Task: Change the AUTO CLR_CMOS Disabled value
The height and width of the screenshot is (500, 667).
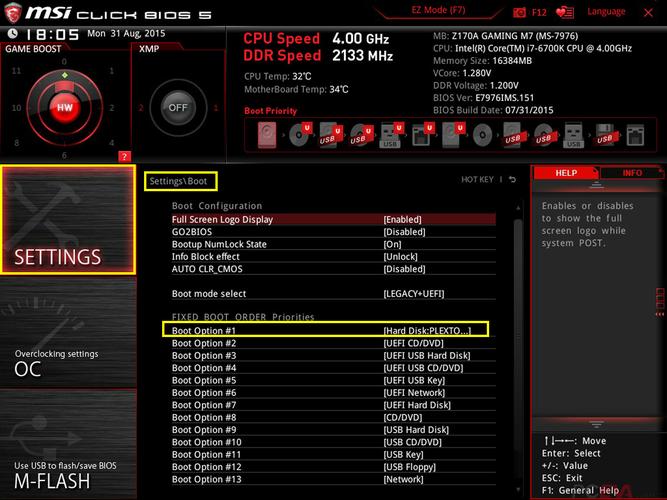Action: point(404,269)
